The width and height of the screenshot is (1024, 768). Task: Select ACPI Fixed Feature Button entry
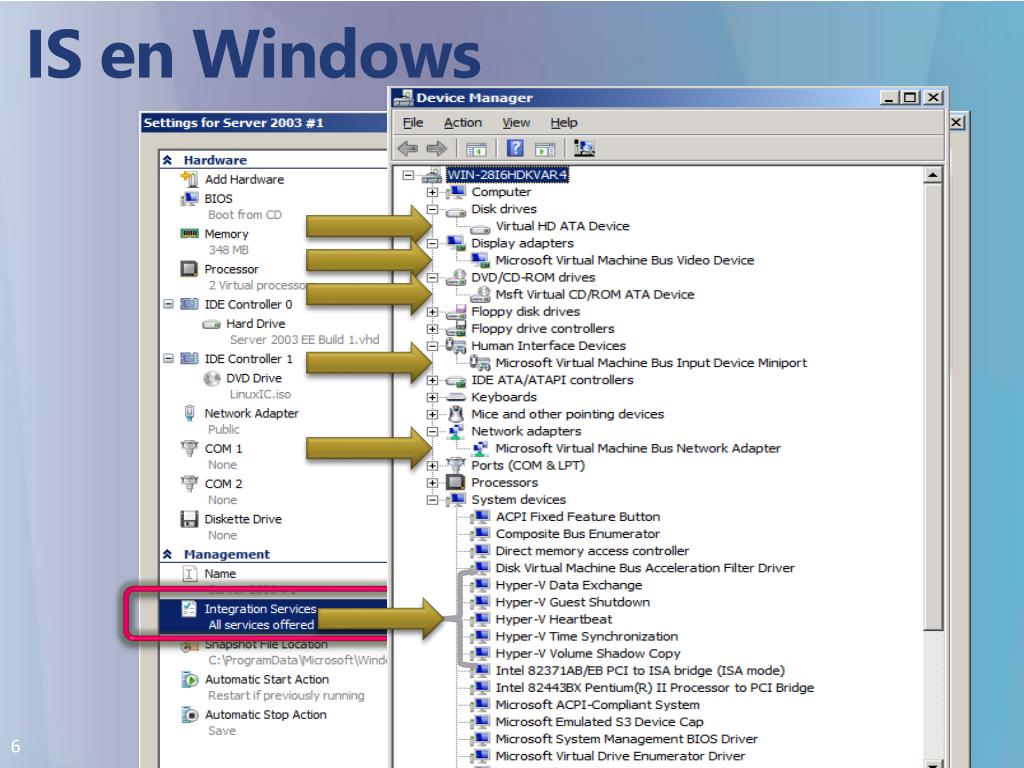(578, 517)
